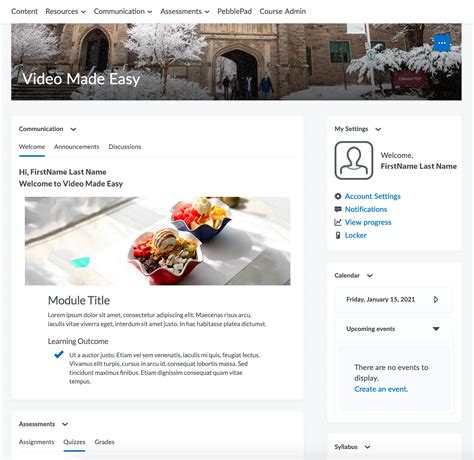Go to next day calendar arrow
Screen dimensions: 474x460
coord(436,299)
